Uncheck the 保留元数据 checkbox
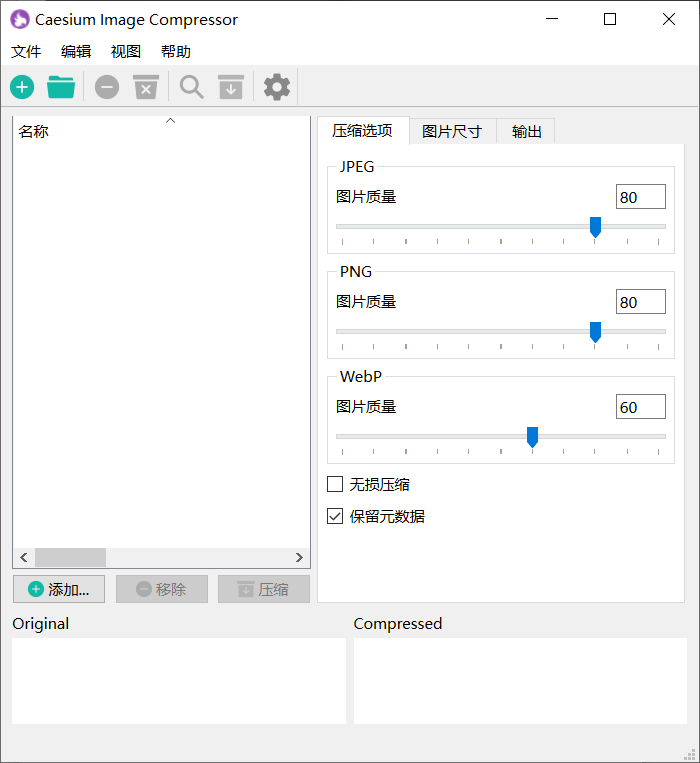 [335, 516]
